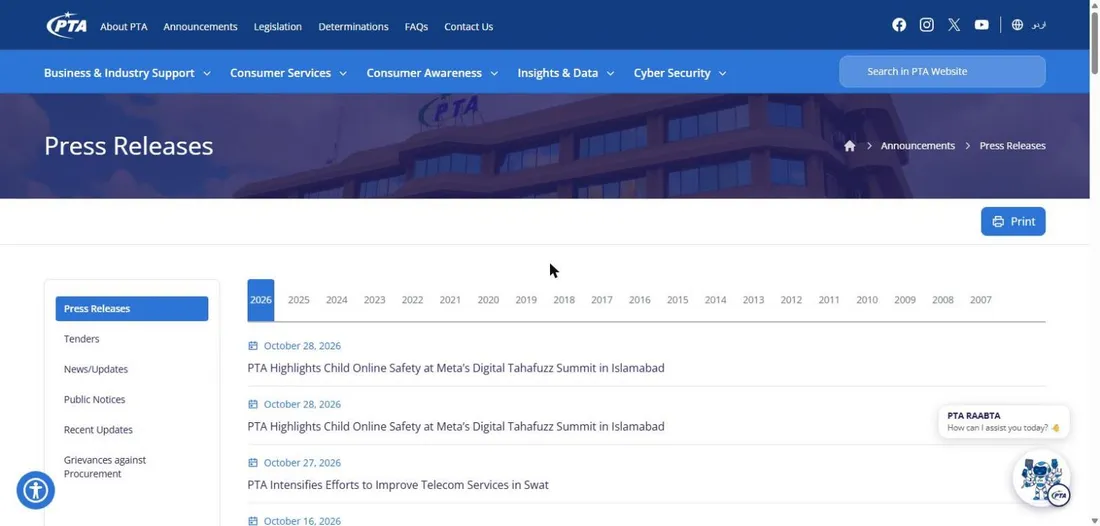Select the 2009 year tab
Image resolution: width=1100 pixels, height=526 pixels.
pos(905,300)
